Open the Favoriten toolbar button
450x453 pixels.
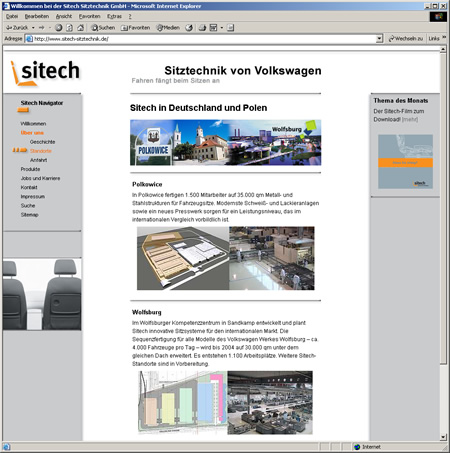(135, 28)
